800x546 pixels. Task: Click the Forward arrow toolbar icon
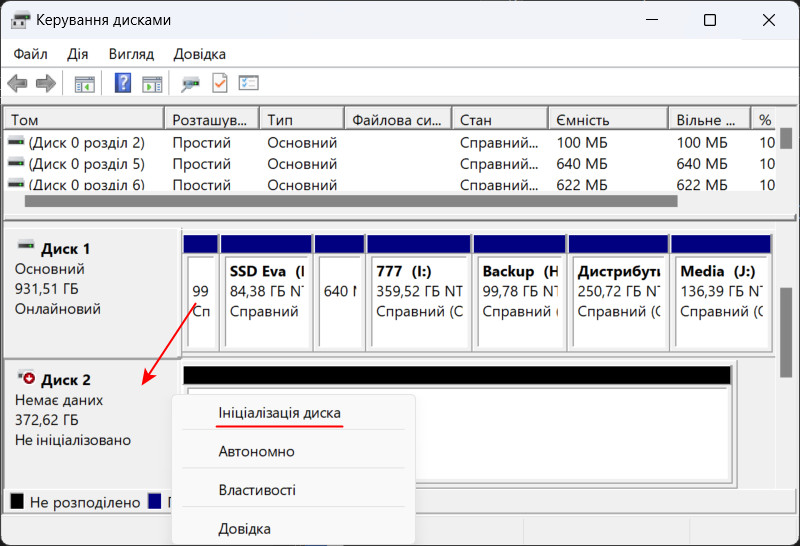[46, 83]
